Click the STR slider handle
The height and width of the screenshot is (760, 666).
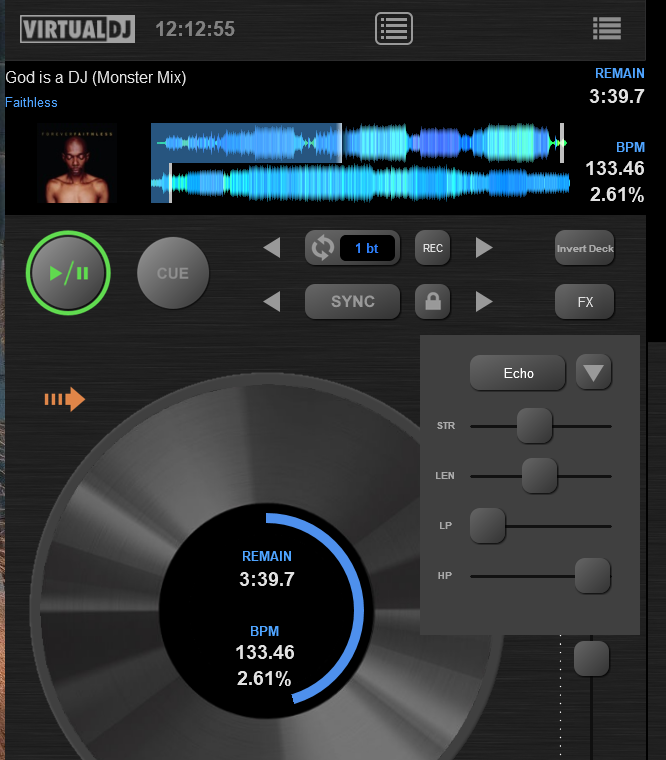535,426
